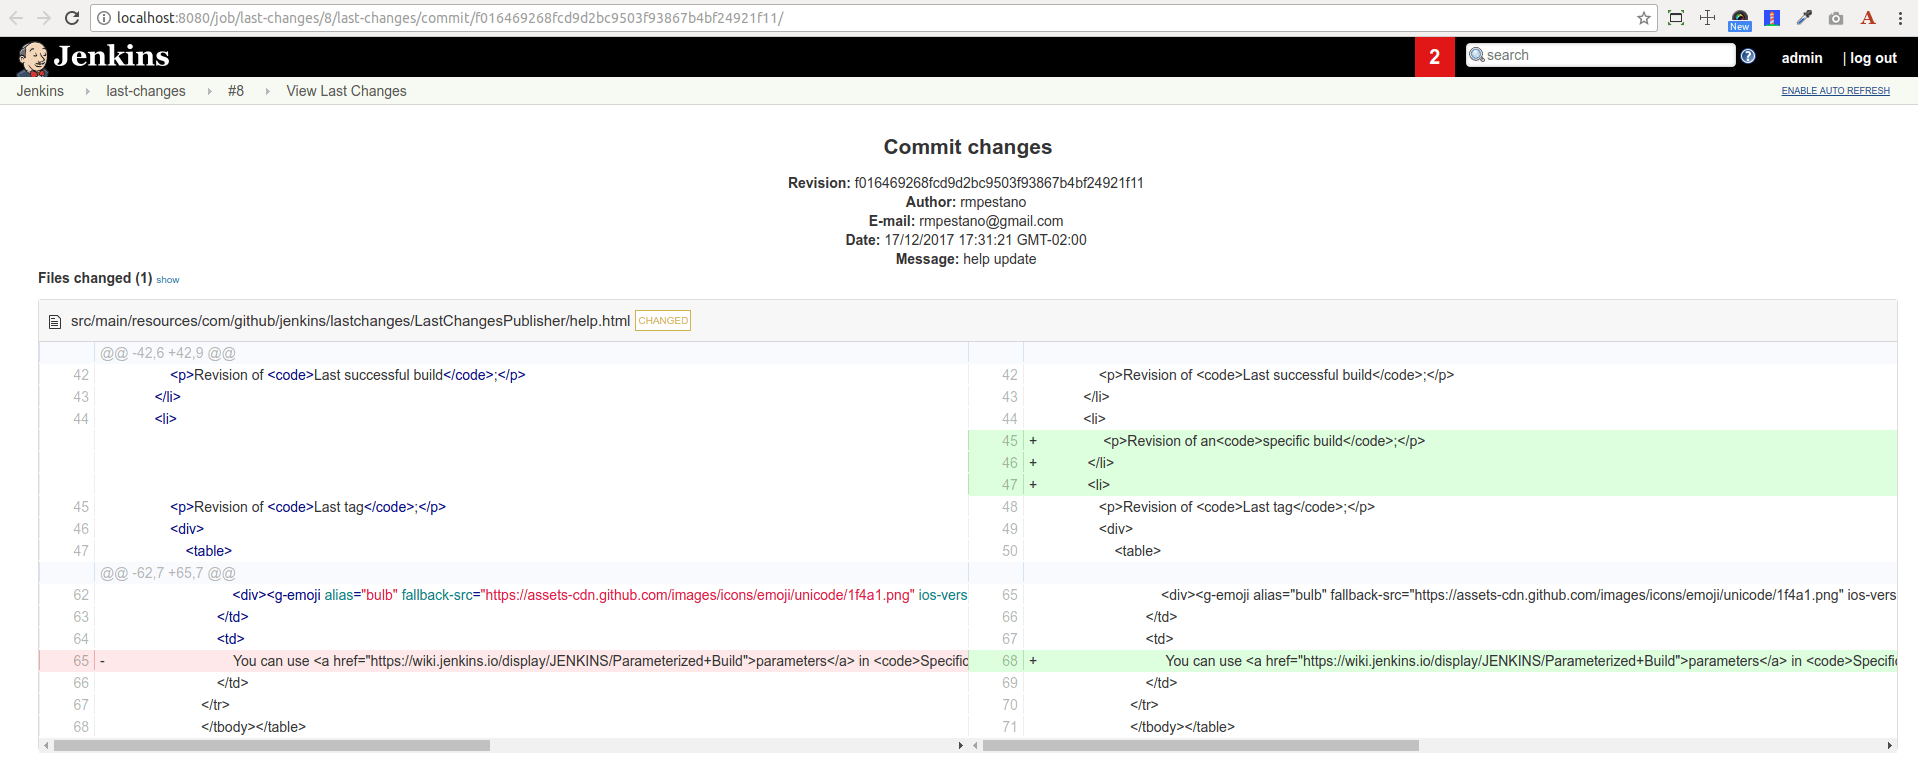1920x767 pixels.
Task: Toggle the files changed list with show
Action: pos(168,280)
